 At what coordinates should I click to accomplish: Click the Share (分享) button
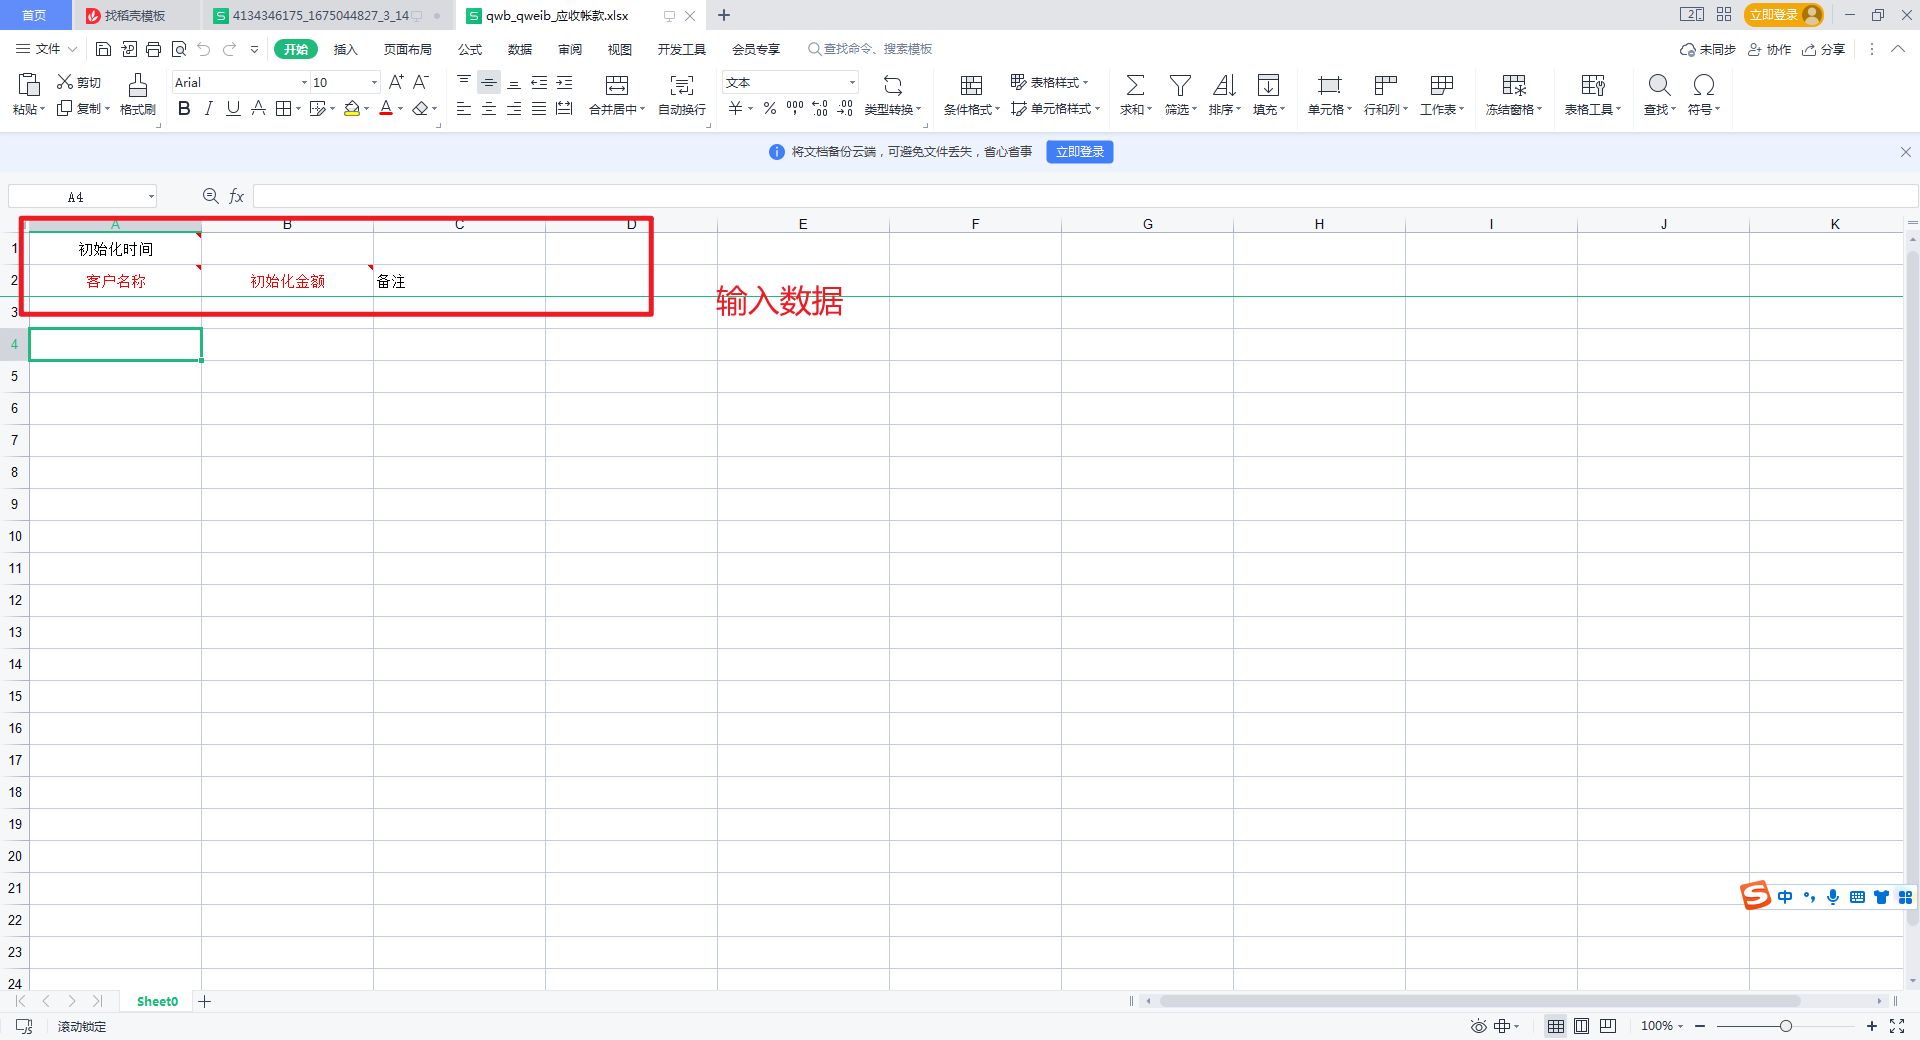pyautogui.click(x=1823, y=49)
